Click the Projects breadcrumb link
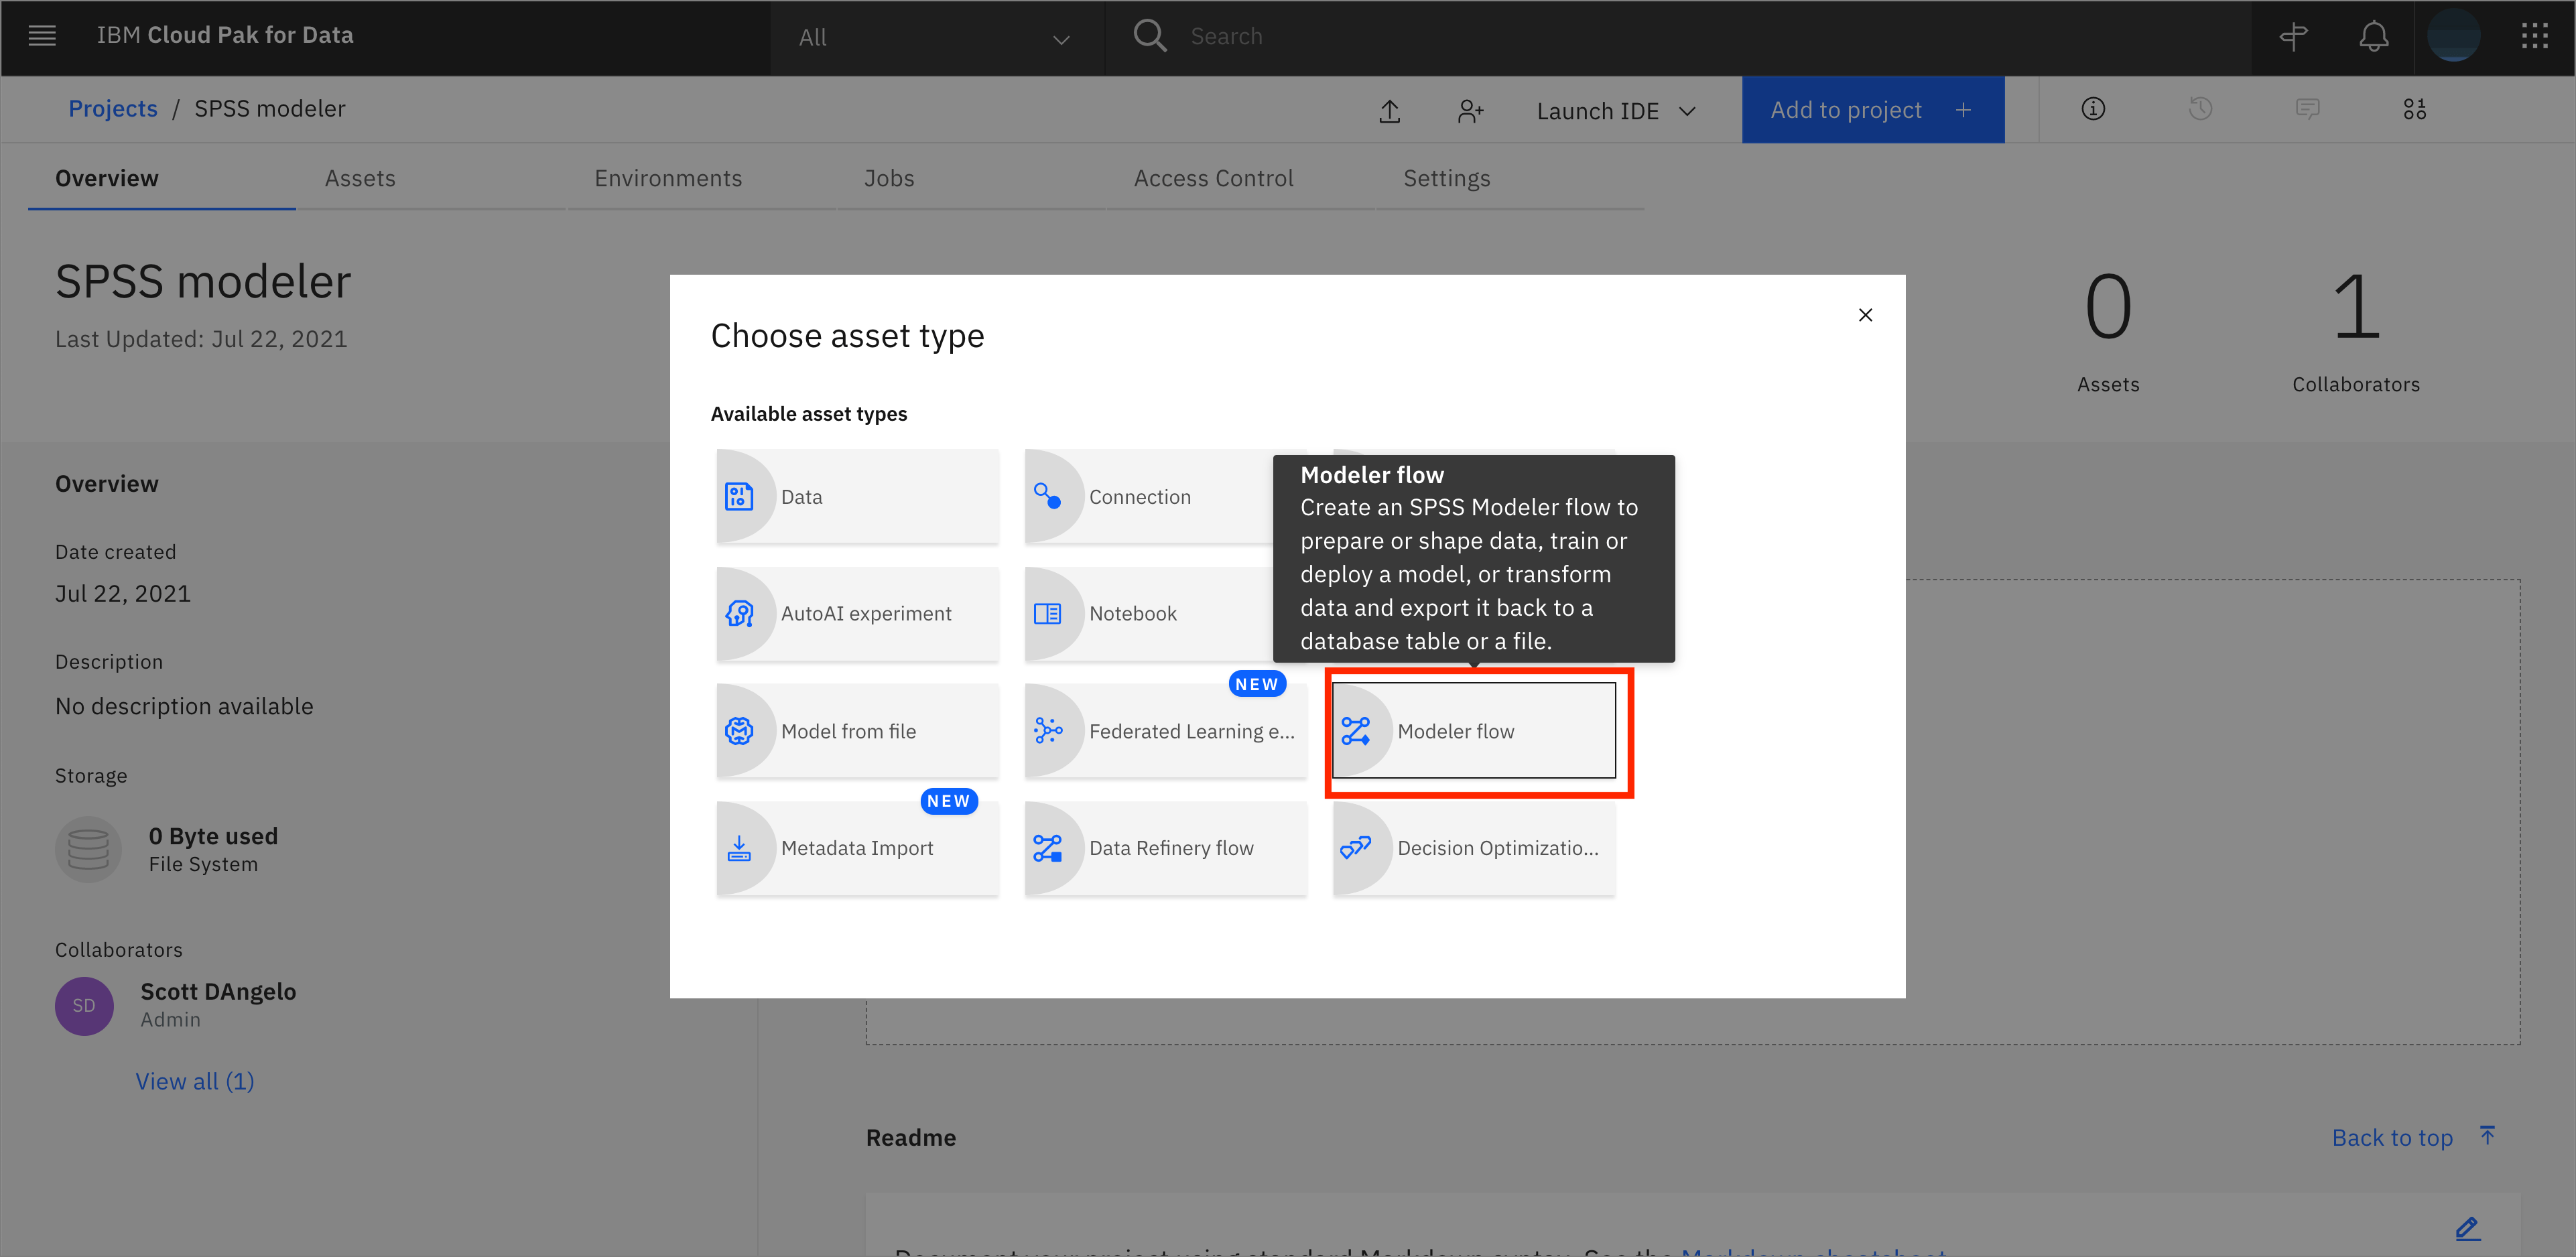Image resolution: width=2576 pixels, height=1257 pixels. (113, 108)
